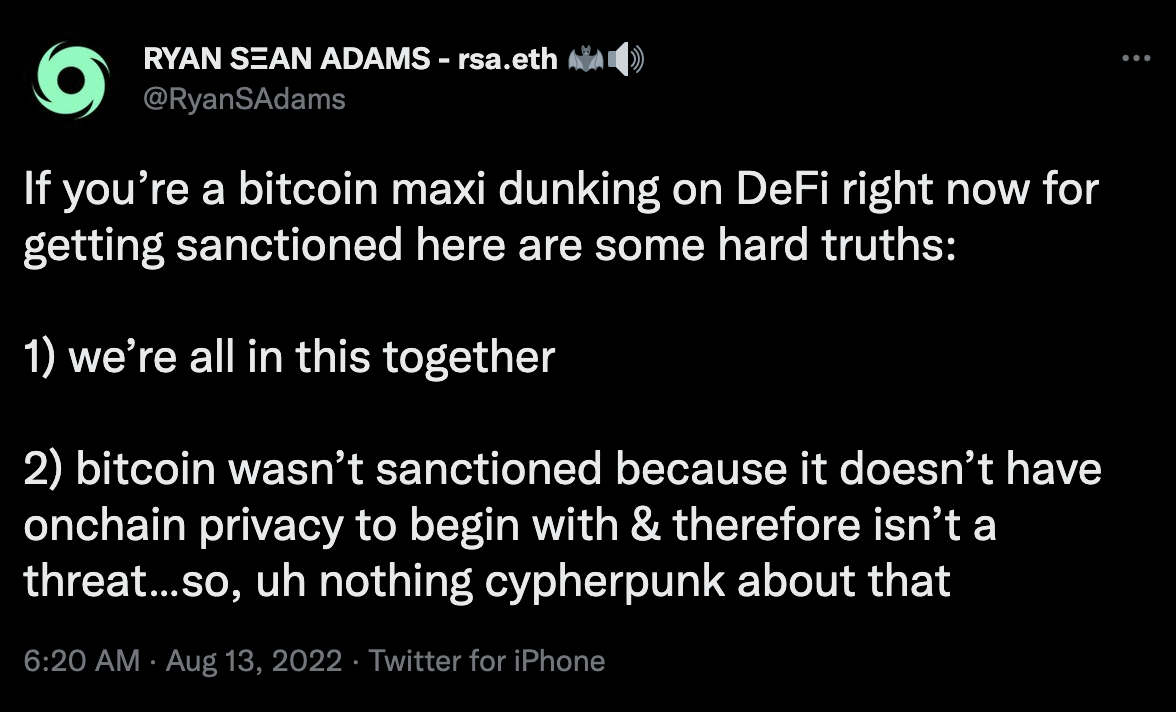Click the speaker emoji beside the name
Screen dimensions: 1176x712
tap(626, 59)
